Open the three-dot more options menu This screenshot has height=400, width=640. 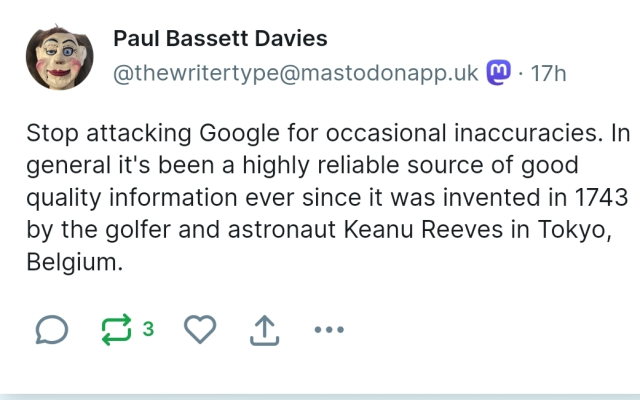(329, 329)
